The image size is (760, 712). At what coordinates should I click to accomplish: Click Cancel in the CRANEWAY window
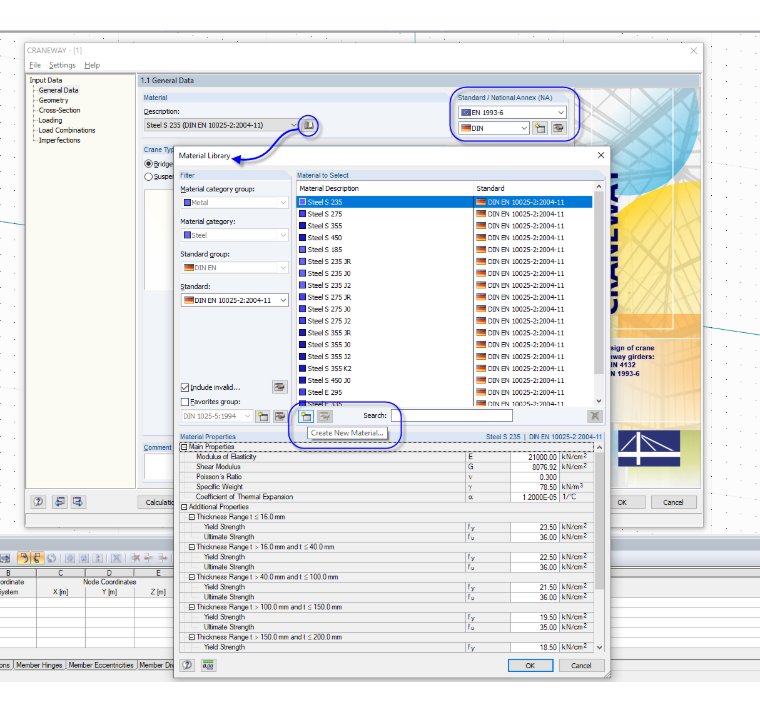tap(673, 502)
